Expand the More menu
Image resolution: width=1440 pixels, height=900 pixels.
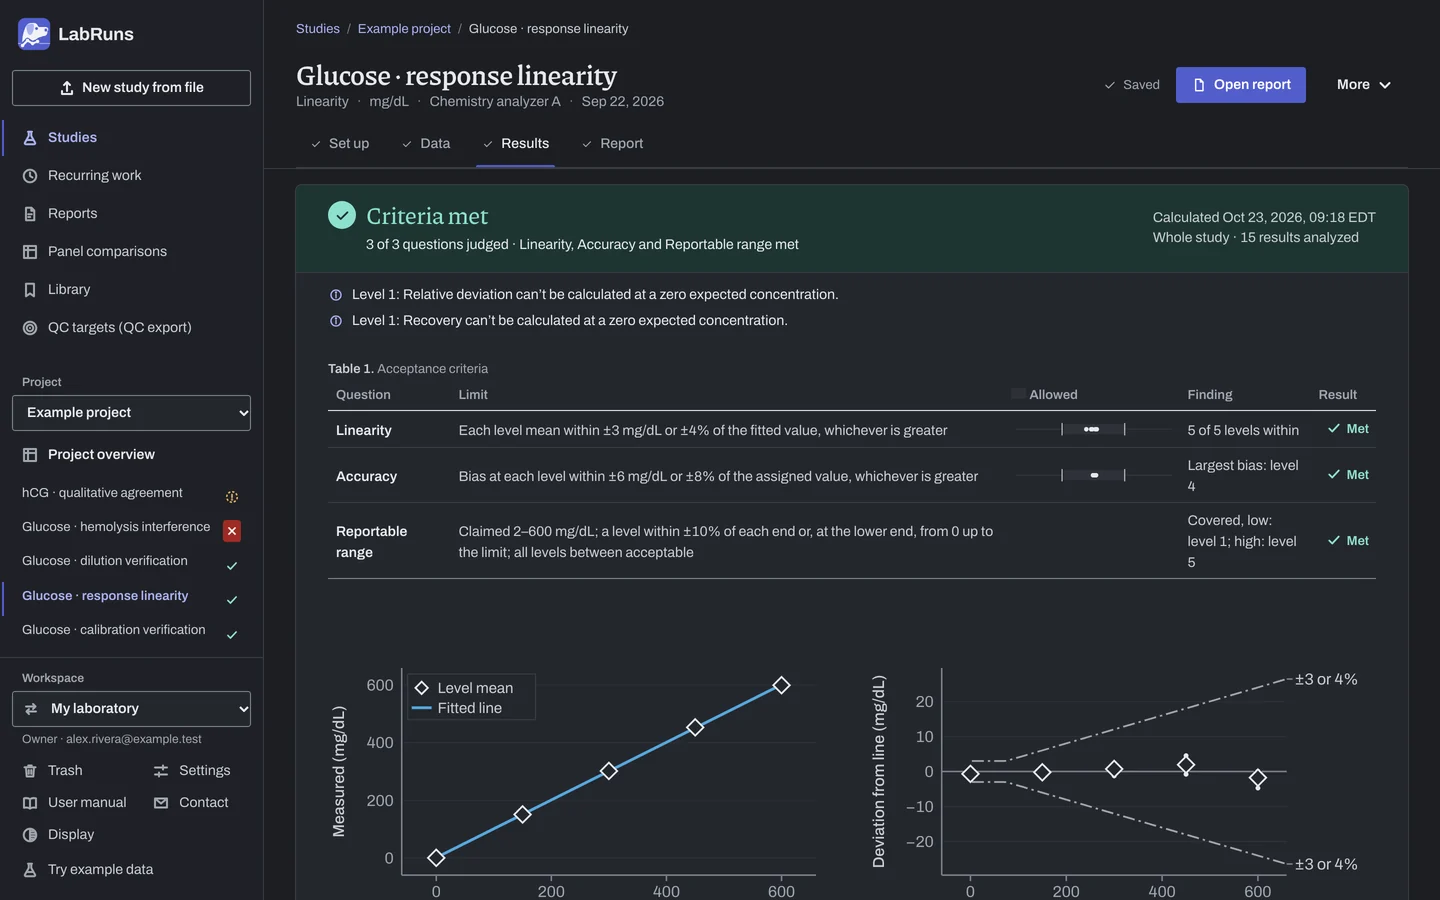click(1364, 85)
